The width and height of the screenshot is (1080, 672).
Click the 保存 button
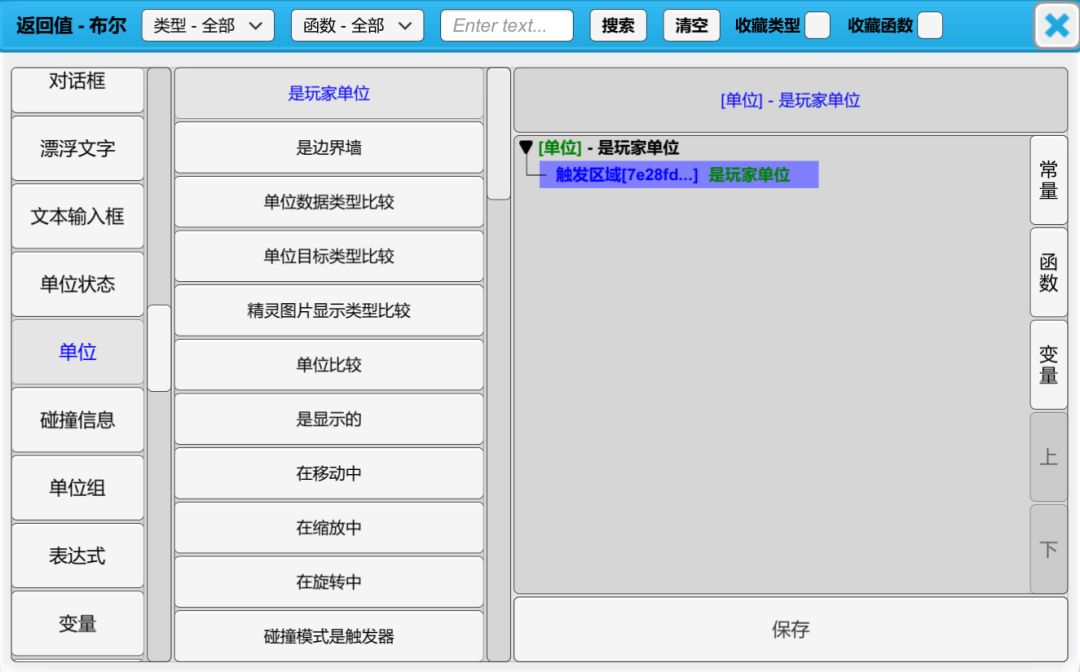click(790, 630)
